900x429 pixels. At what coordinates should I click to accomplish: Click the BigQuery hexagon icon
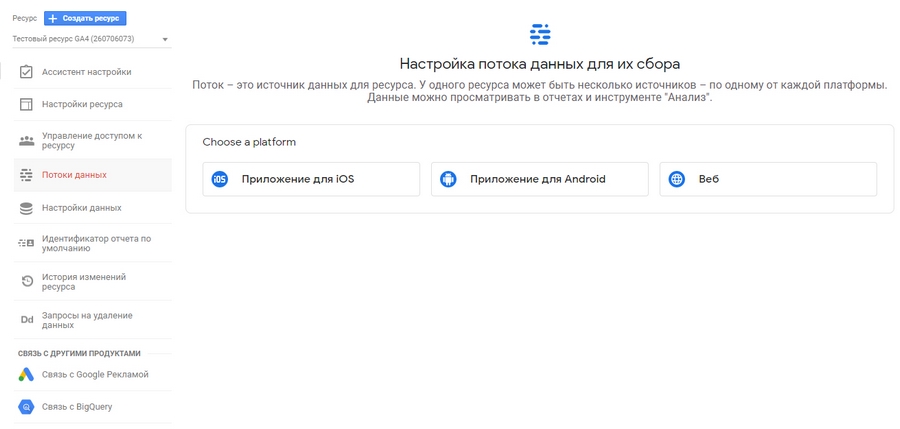click(x=26, y=407)
